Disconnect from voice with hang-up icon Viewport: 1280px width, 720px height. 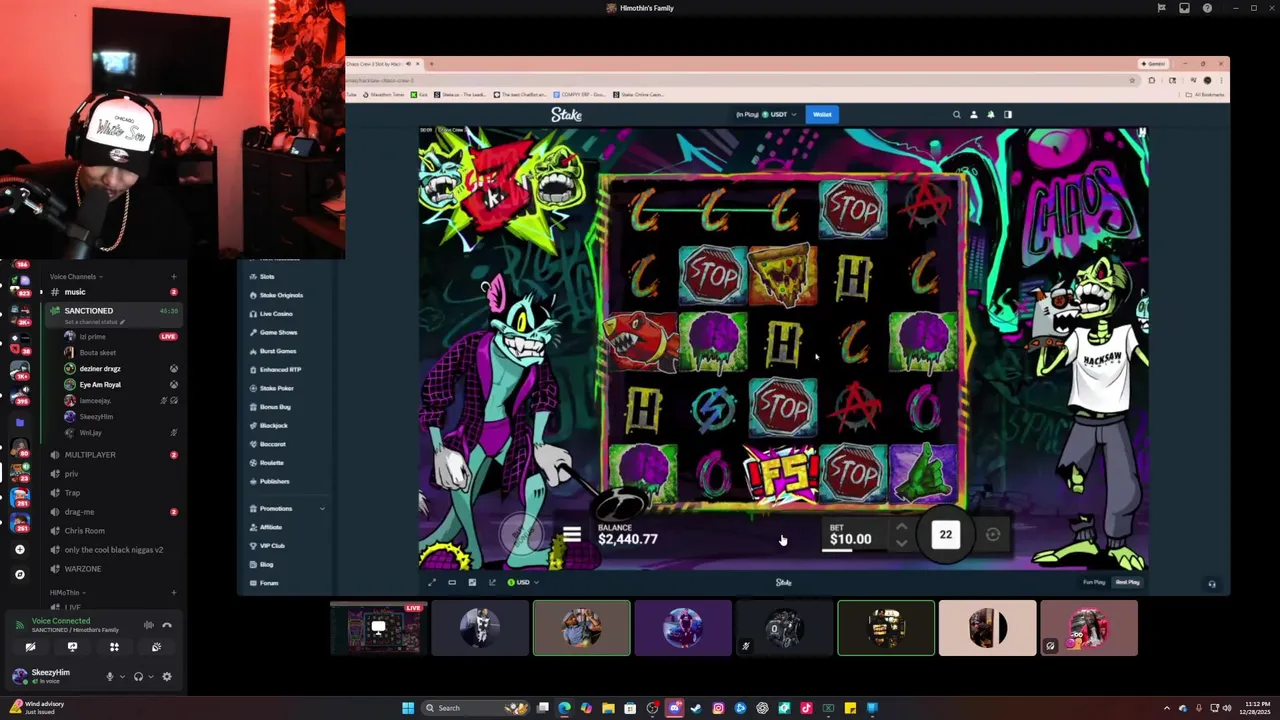167,625
